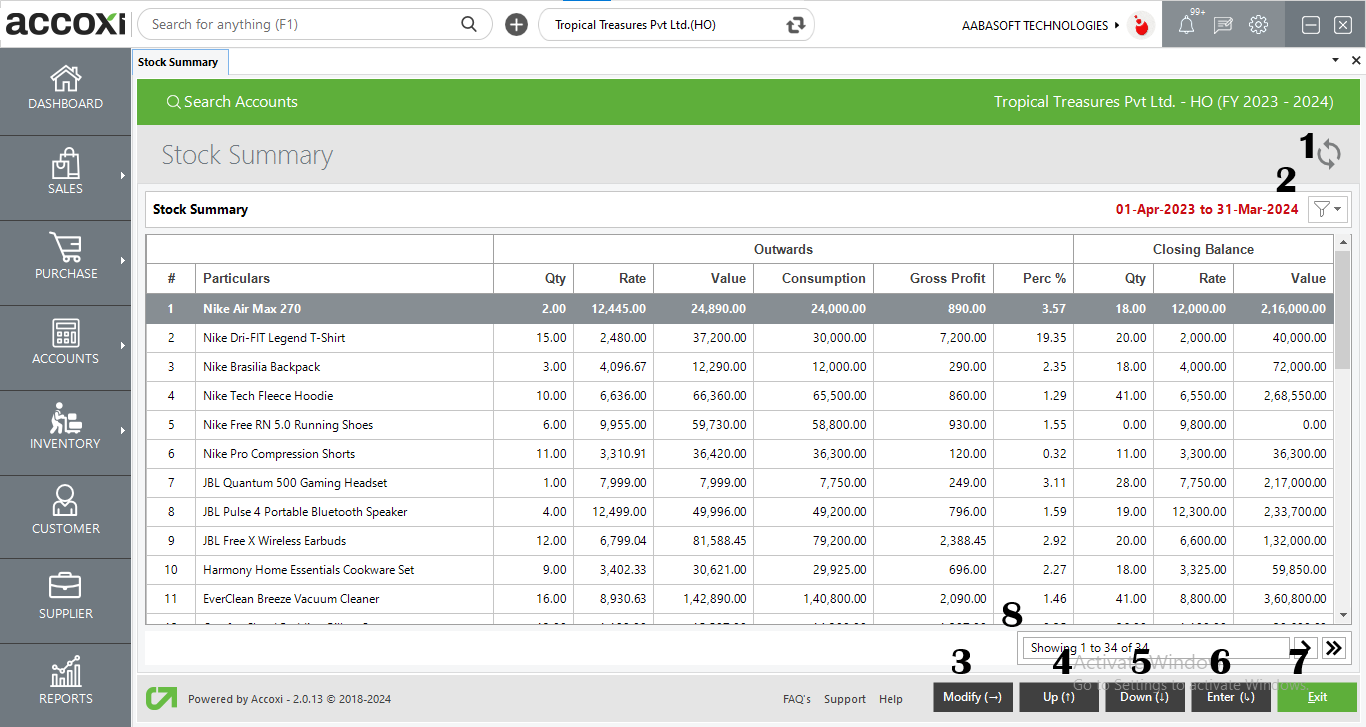This screenshot has height=727, width=1366.
Task: Click the refresh icon beside Stock Summary heading
Action: [1329, 155]
